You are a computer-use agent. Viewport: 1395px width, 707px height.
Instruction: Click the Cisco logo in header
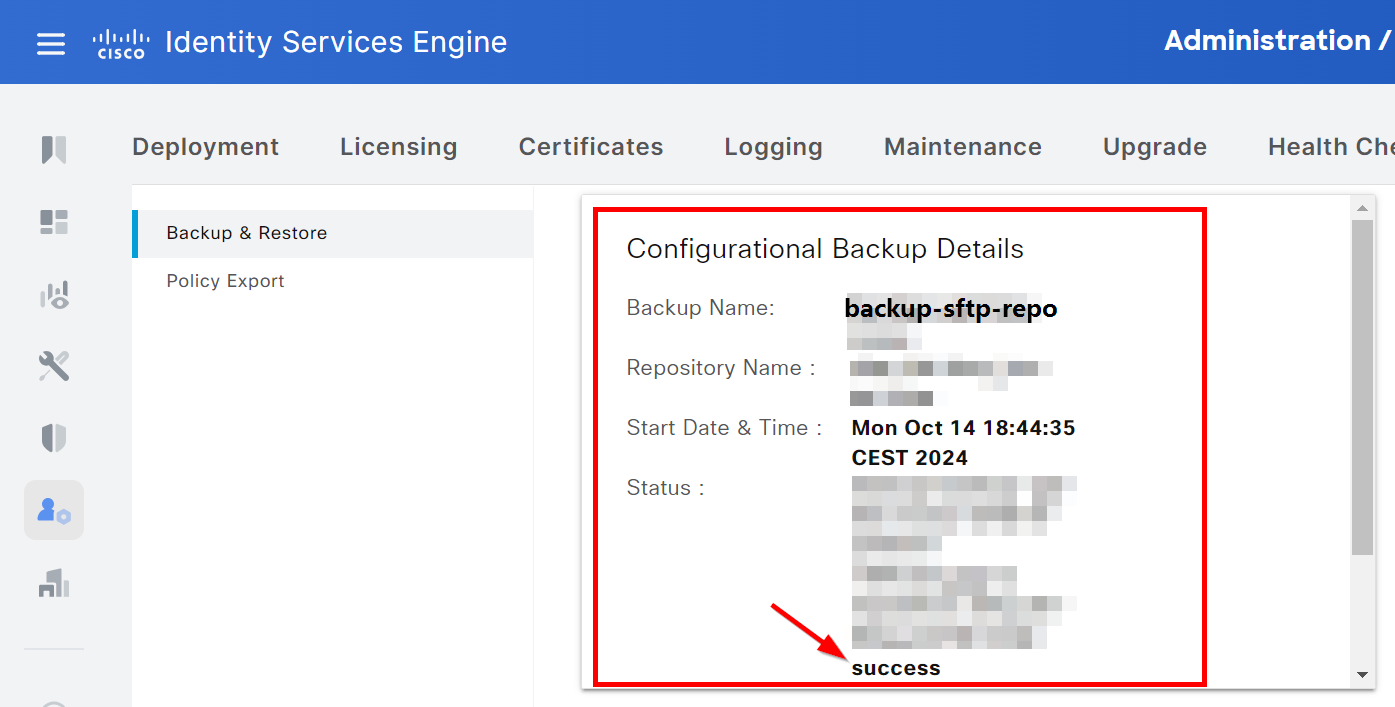coord(120,43)
